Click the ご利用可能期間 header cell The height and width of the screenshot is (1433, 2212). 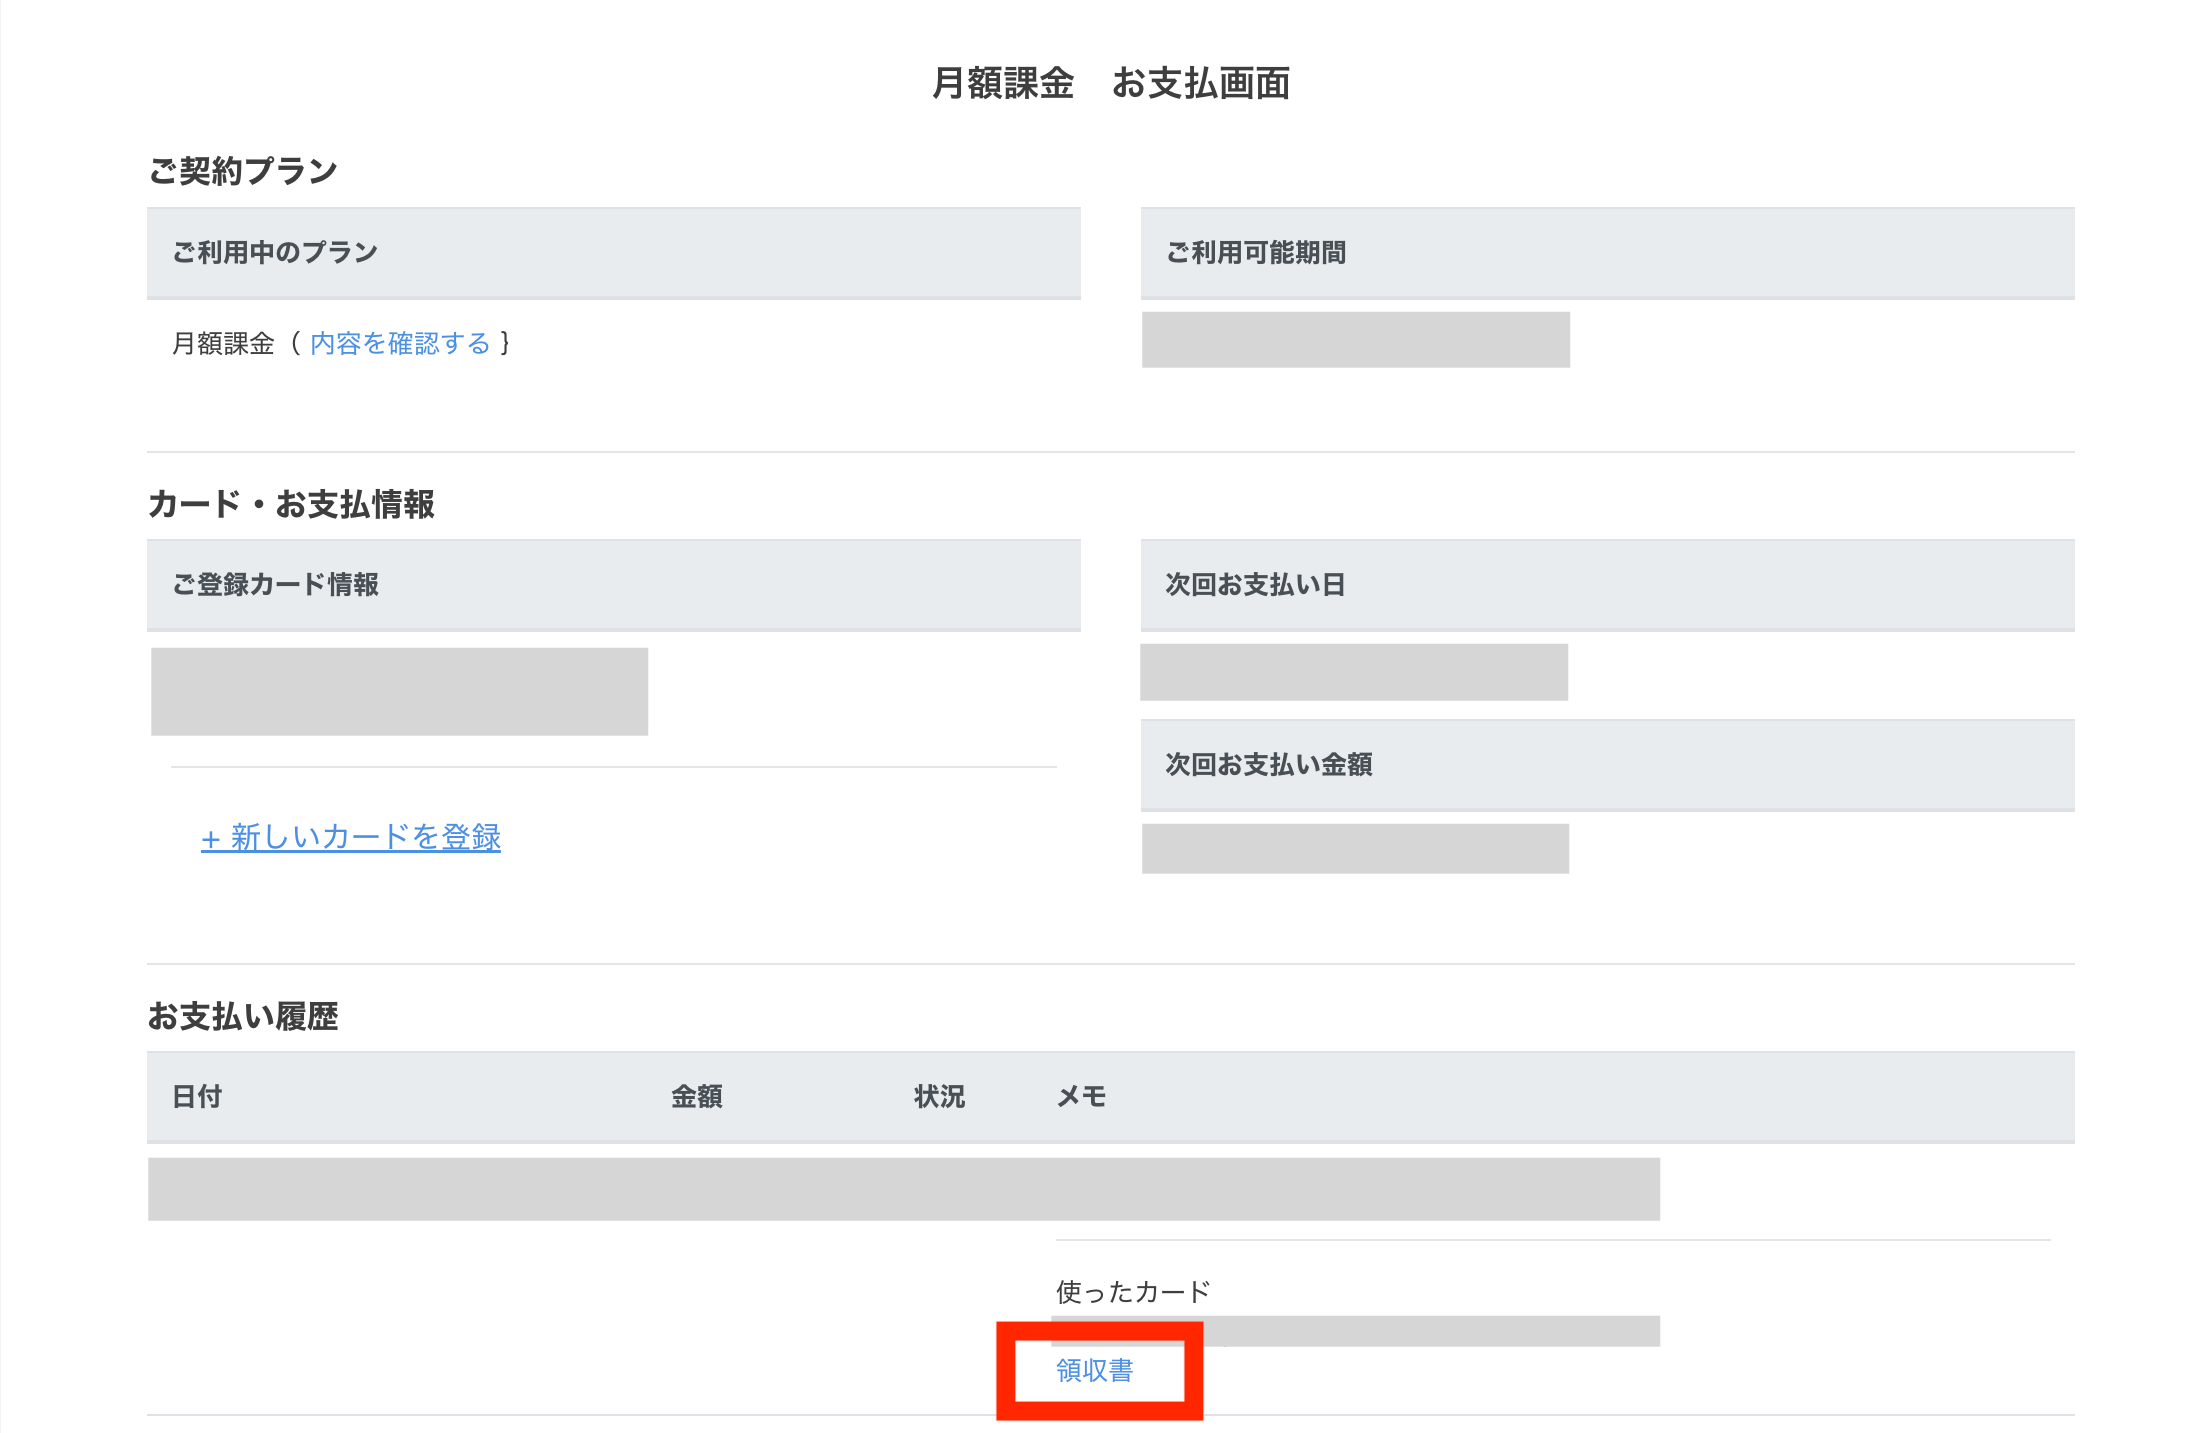[1256, 252]
